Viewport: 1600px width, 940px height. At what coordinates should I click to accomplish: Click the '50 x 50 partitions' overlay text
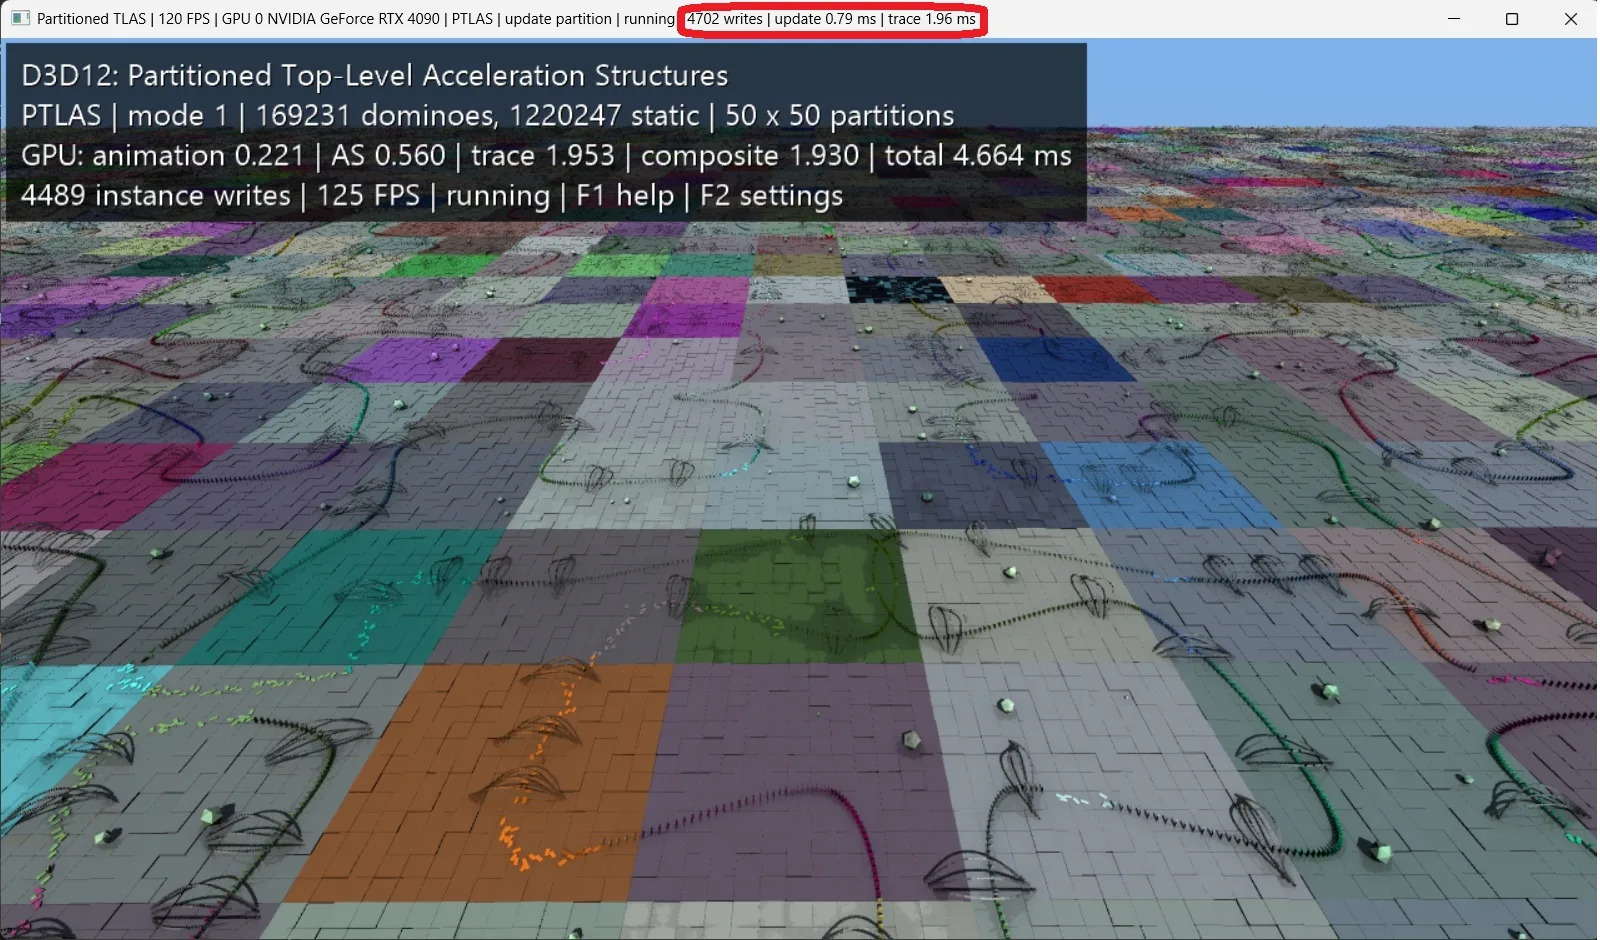[839, 116]
